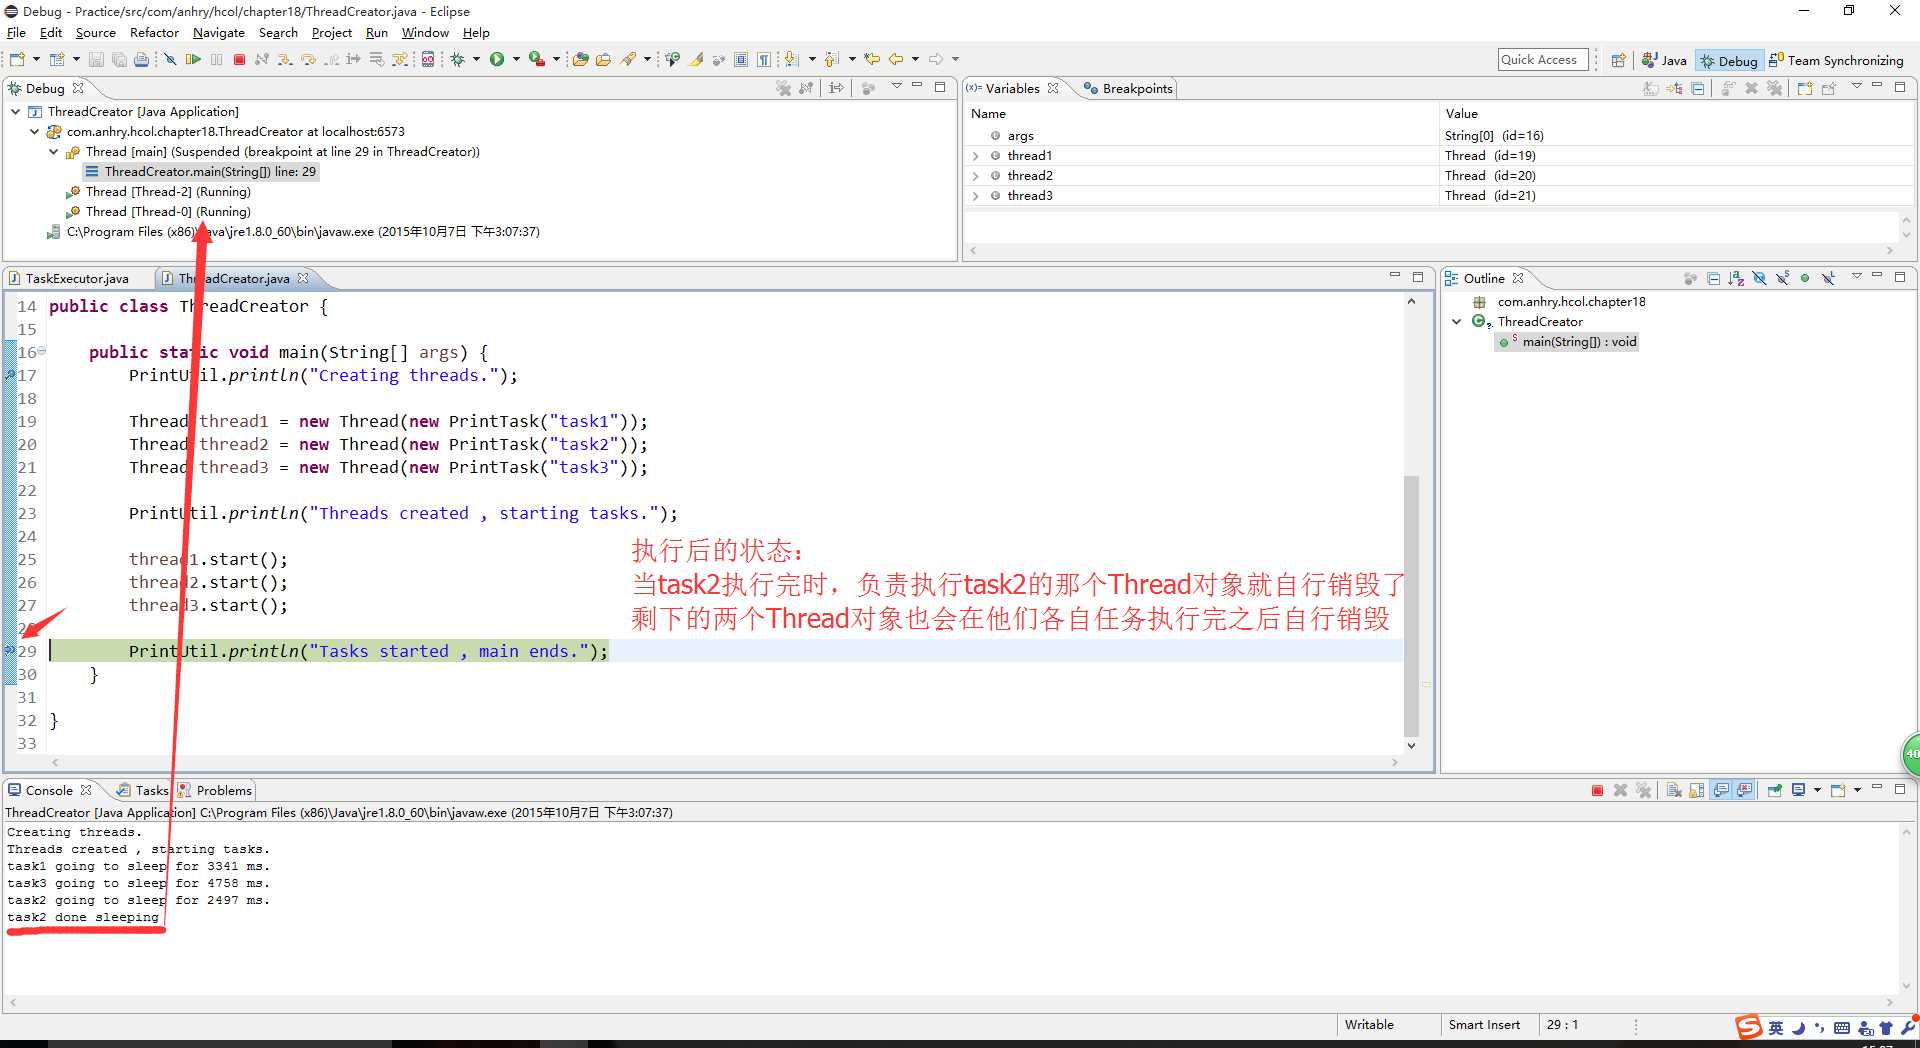Close the ThreadCreator.java editor tab
This screenshot has width=1920, height=1048.
coord(303,278)
